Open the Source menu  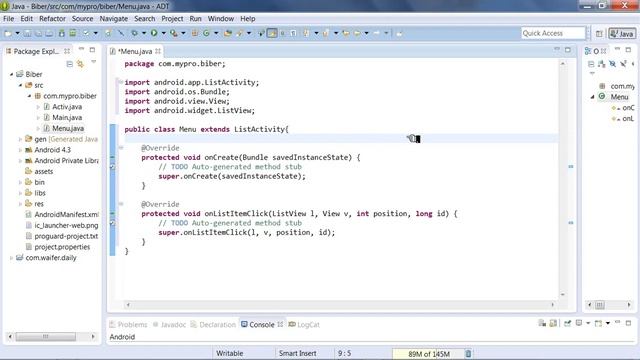tap(82, 19)
